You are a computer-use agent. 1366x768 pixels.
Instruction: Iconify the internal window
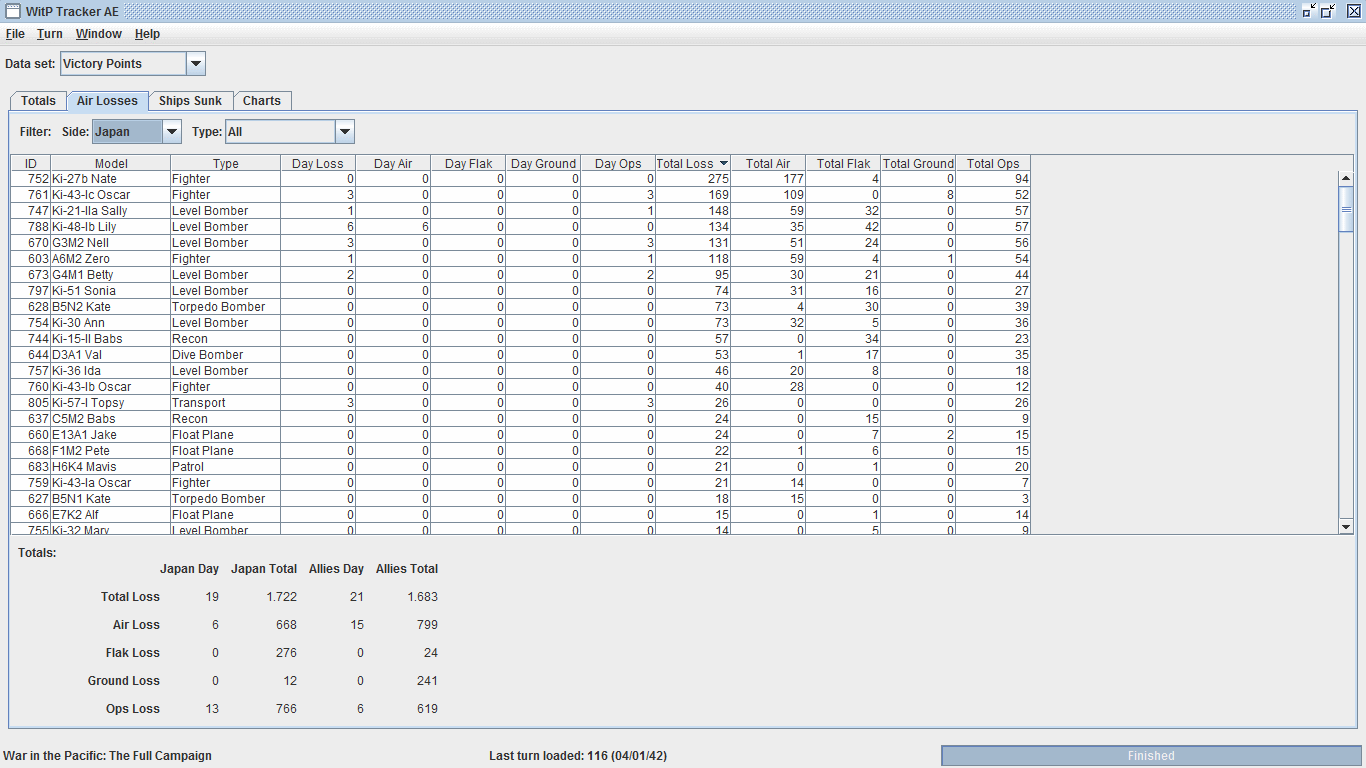click(1310, 11)
